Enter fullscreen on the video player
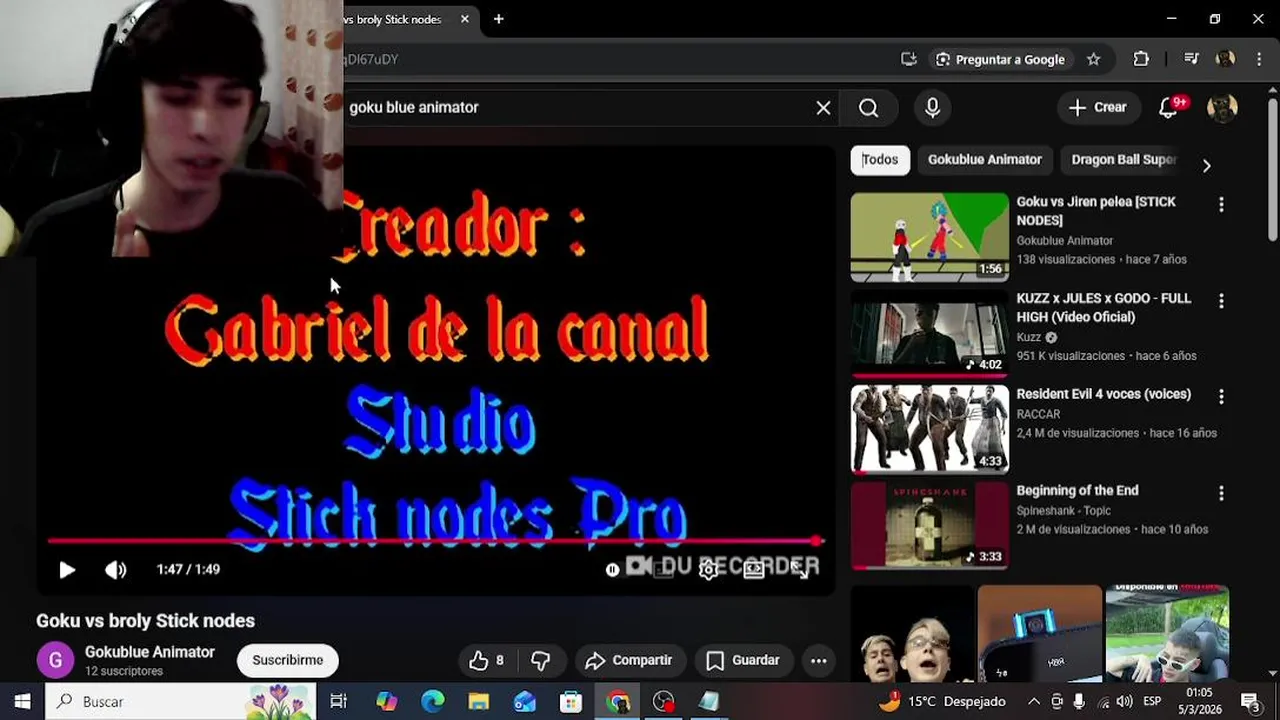This screenshot has width=1280, height=720. (x=799, y=569)
